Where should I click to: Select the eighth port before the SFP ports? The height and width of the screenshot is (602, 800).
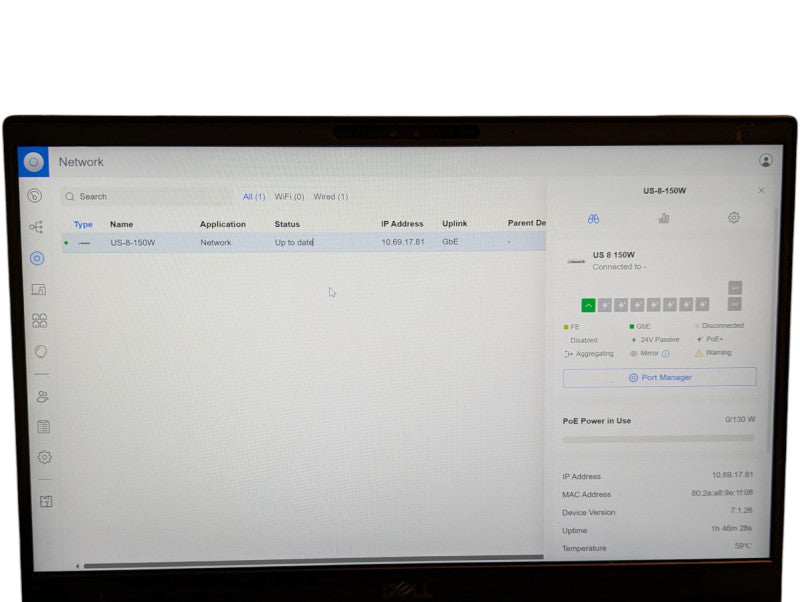coord(703,305)
